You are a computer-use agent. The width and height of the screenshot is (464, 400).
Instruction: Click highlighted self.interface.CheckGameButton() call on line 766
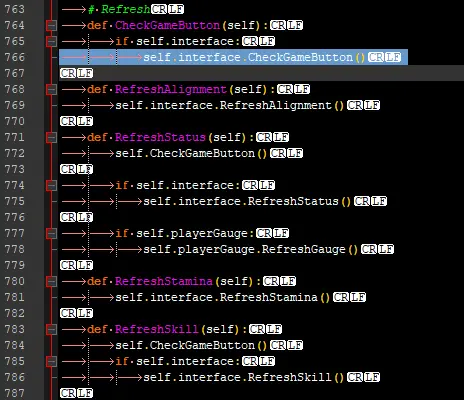pos(254,57)
